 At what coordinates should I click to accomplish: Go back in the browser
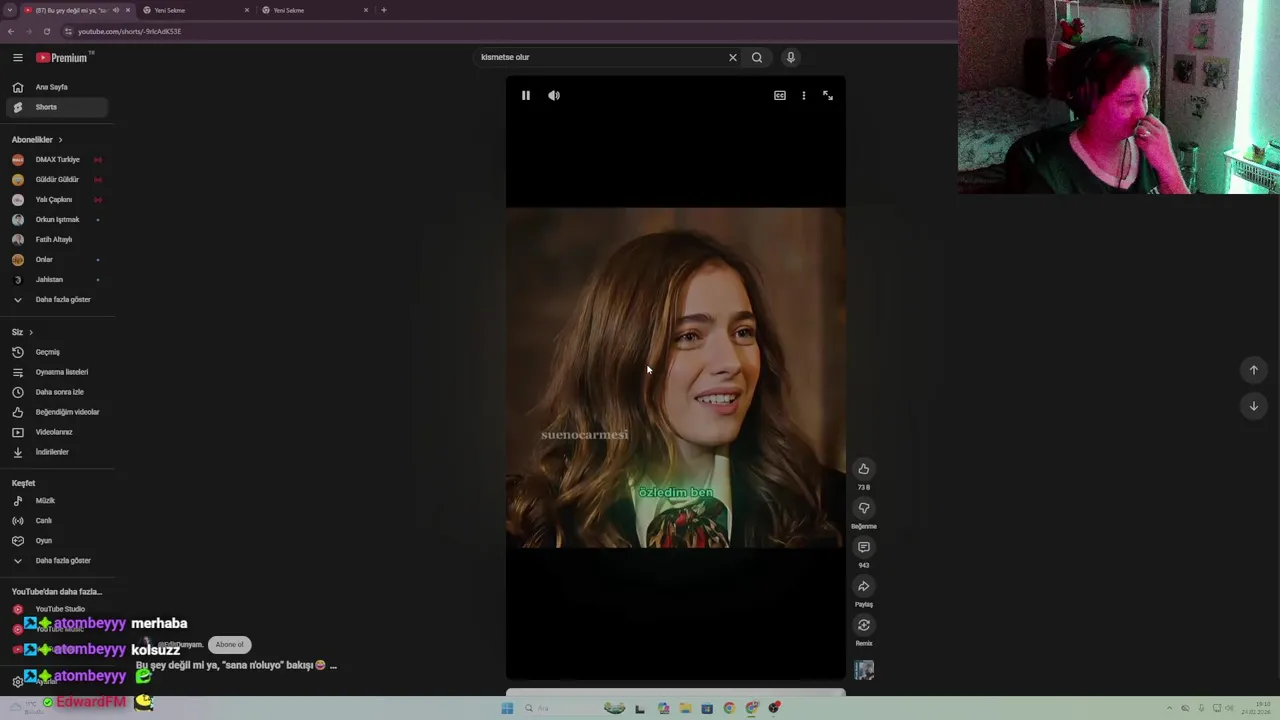click(10, 31)
